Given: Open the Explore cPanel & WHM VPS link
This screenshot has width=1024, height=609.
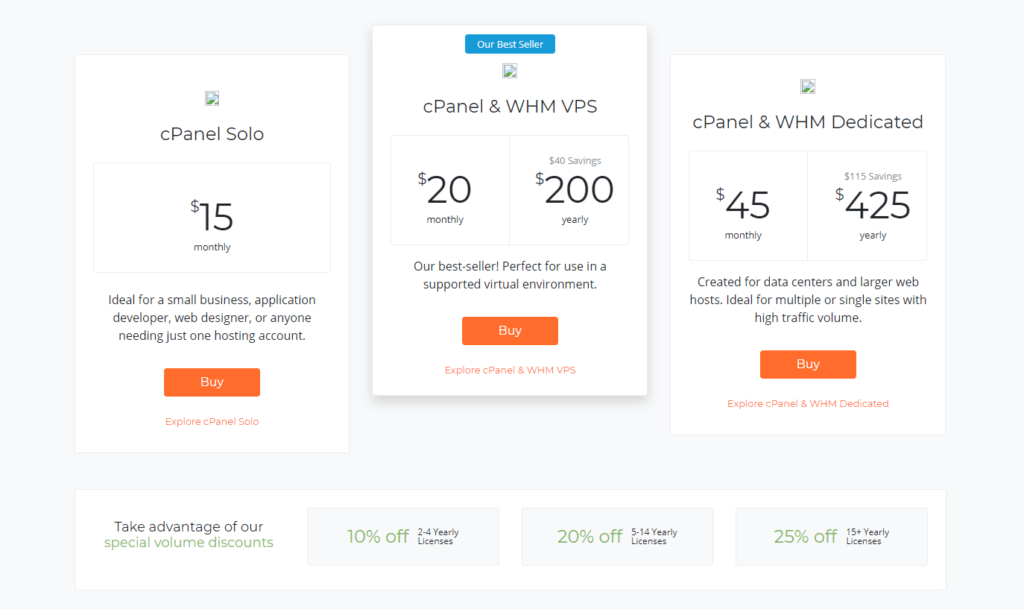Looking at the screenshot, I should (510, 370).
